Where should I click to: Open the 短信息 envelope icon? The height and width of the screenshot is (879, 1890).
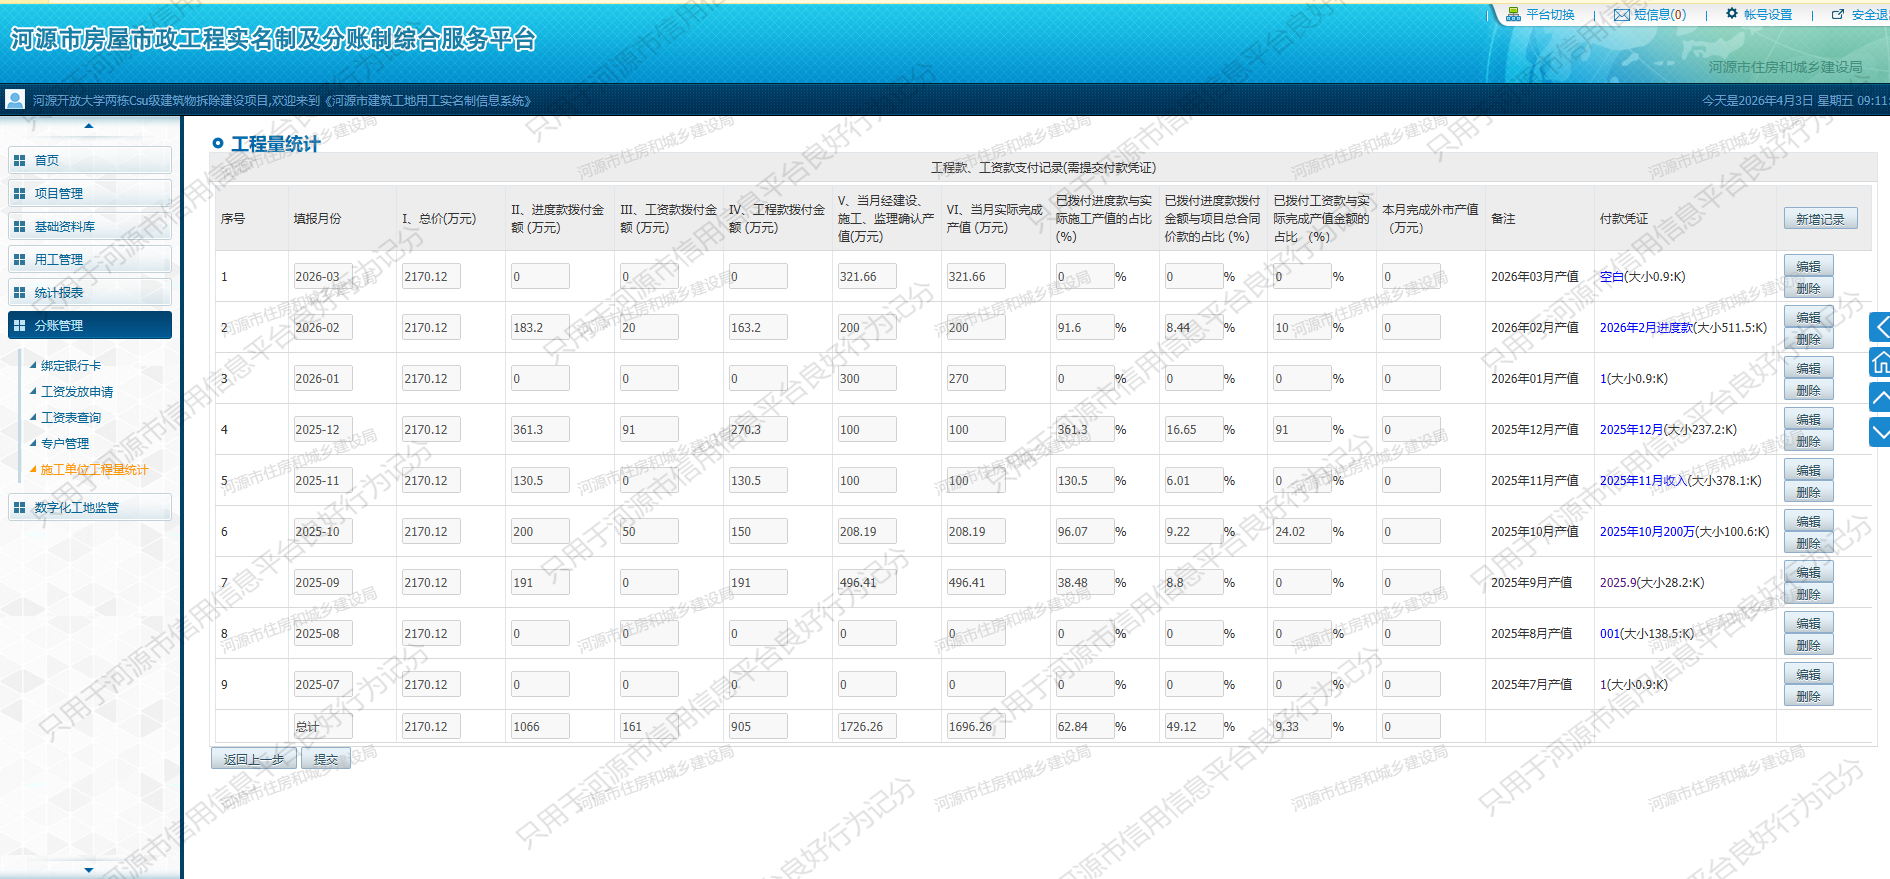[1621, 14]
